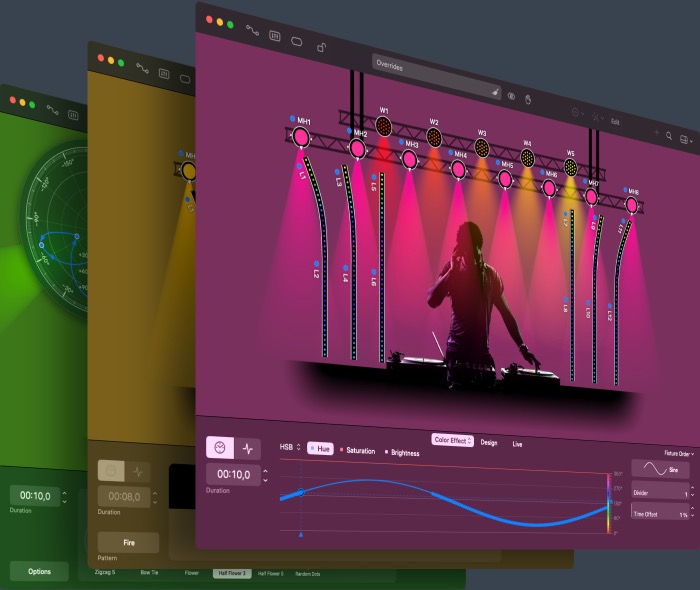Switch to the Live tab

point(517,444)
